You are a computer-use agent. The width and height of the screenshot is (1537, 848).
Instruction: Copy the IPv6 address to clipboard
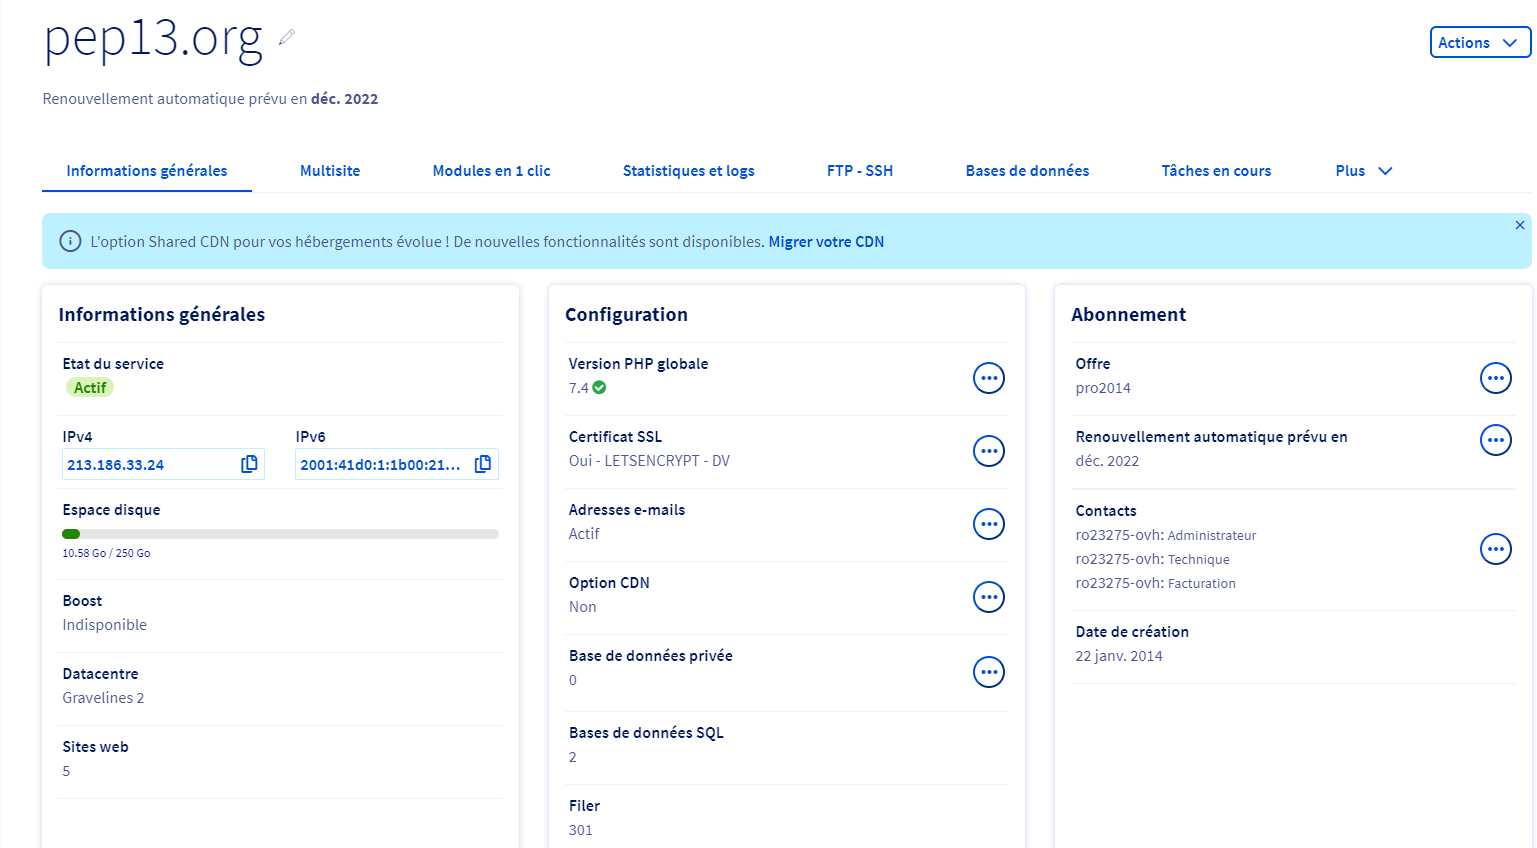483,464
